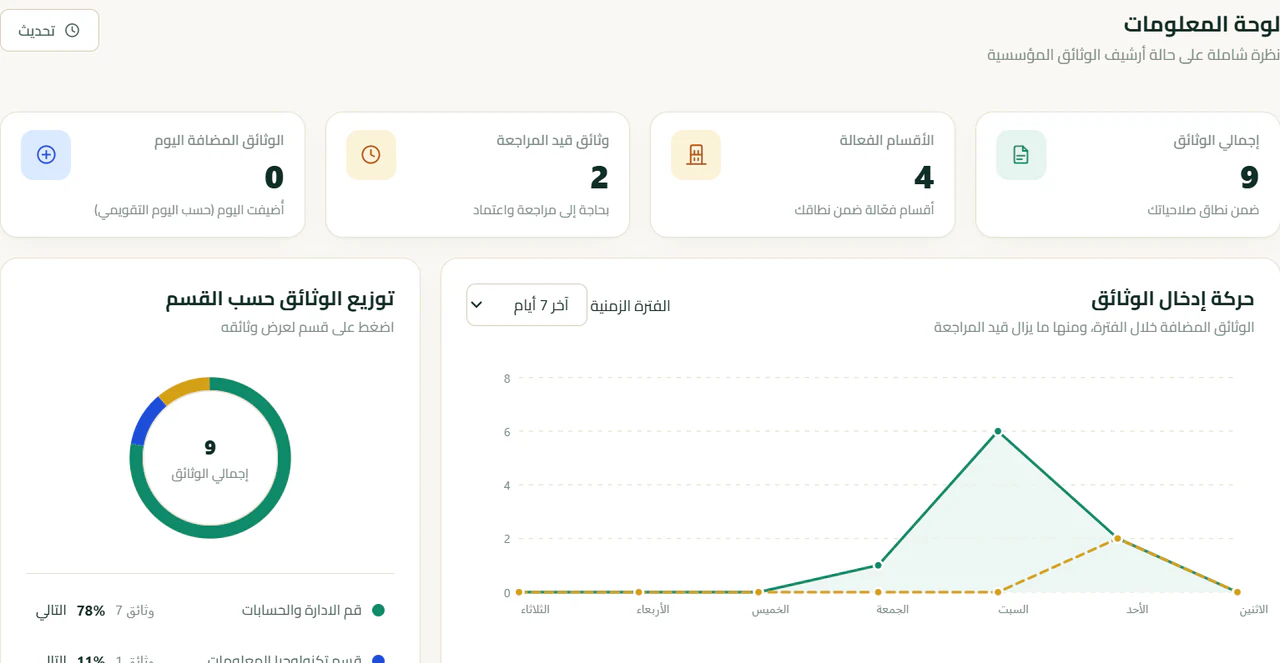Click the الجمعة axis label
Screen dimensions: 1280x663
tap(893, 609)
